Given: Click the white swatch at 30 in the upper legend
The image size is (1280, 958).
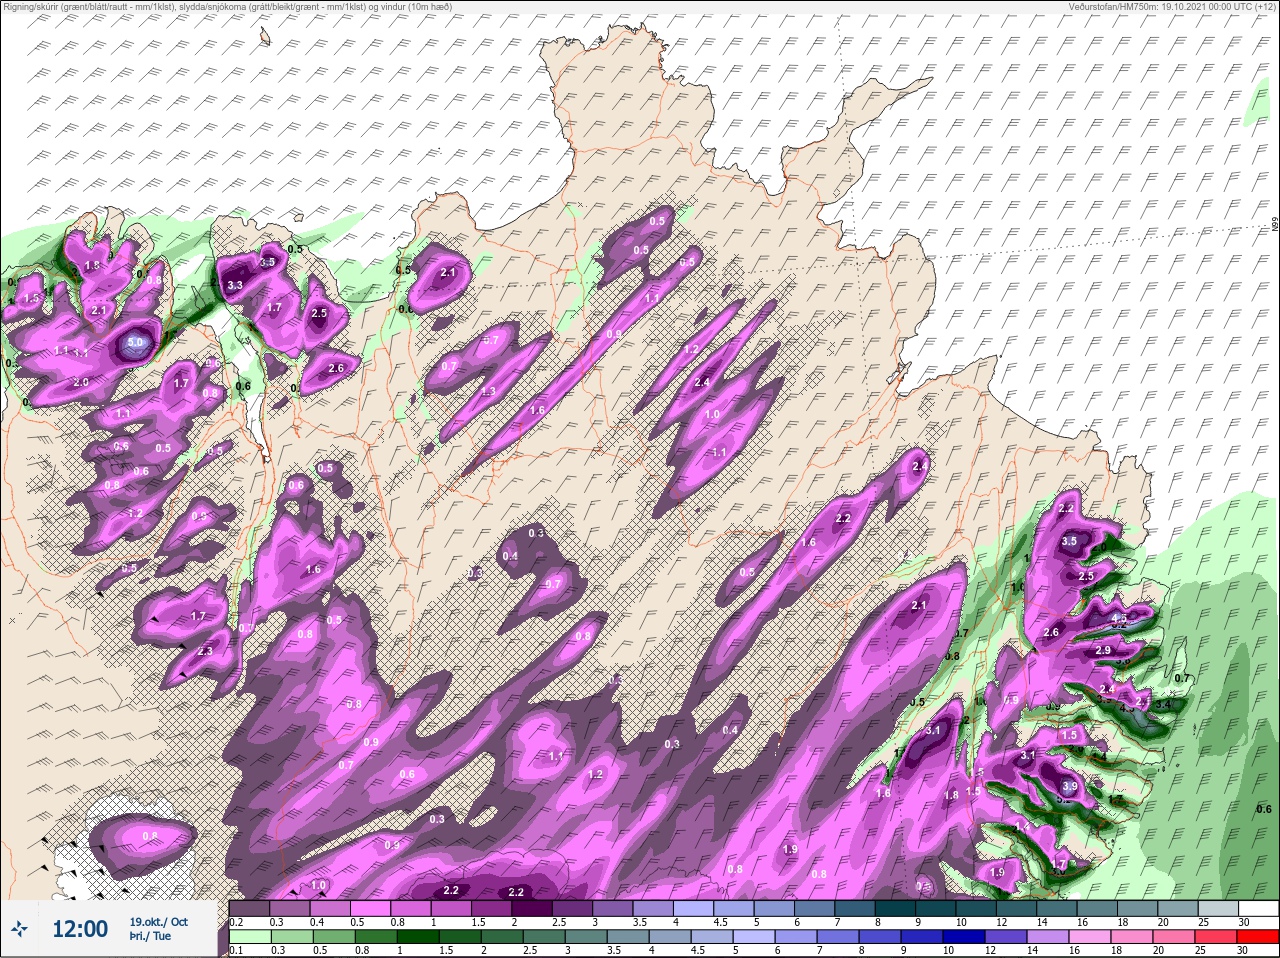Looking at the screenshot, I should [x=1258, y=908].
